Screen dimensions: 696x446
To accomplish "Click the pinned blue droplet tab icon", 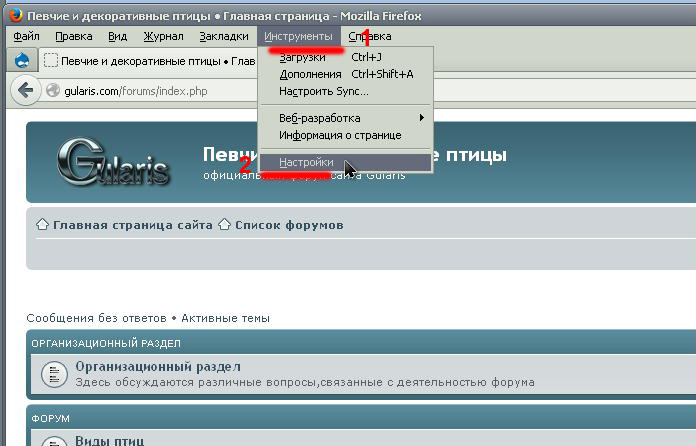I will coord(21,61).
